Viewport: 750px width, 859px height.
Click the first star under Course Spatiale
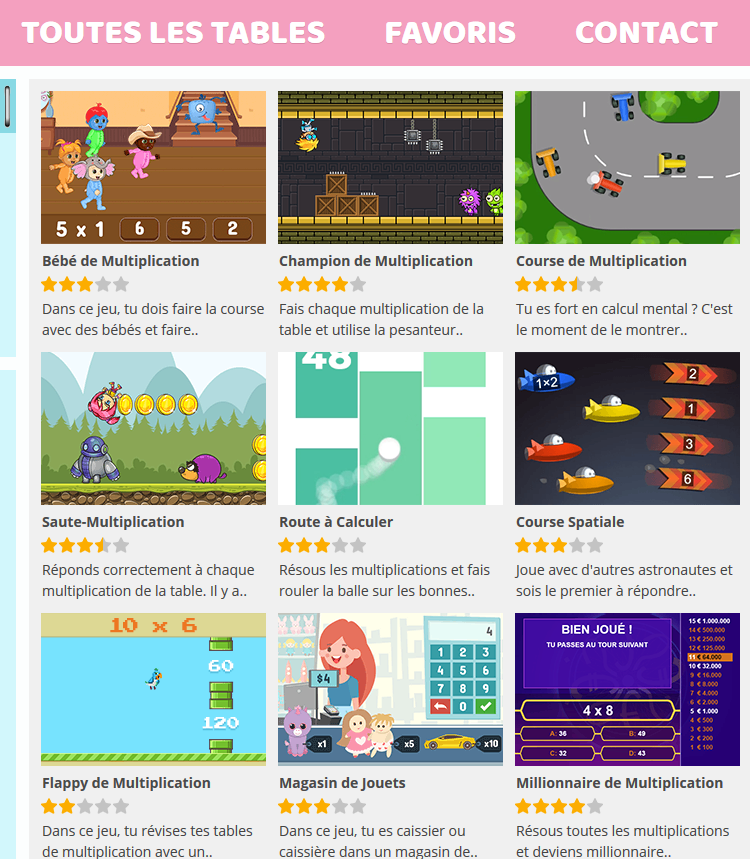(523, 545)
